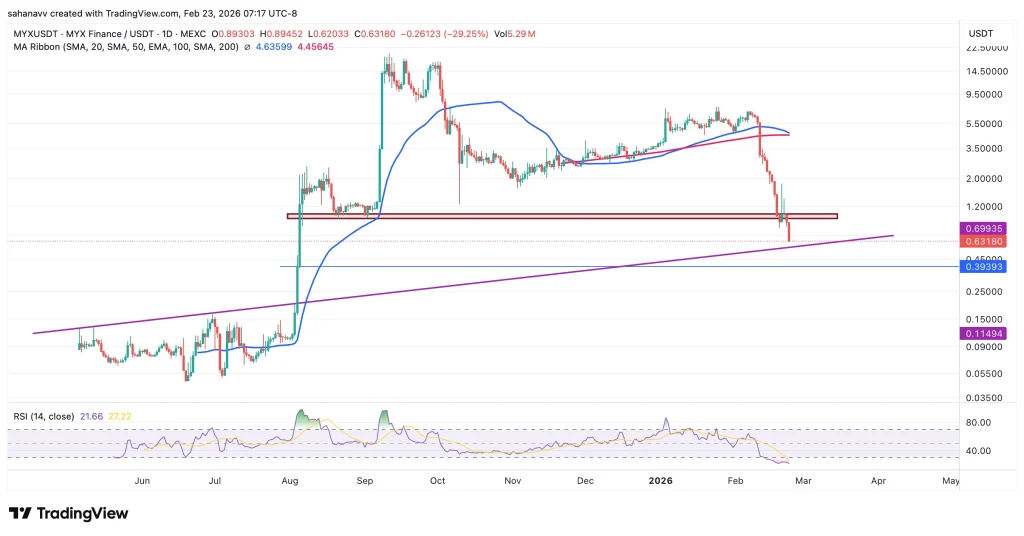This screenshot has height=536, width=1024.
Task: Click the TradingView logo icon
Action: pyautogui.click(x=21, y=513)
